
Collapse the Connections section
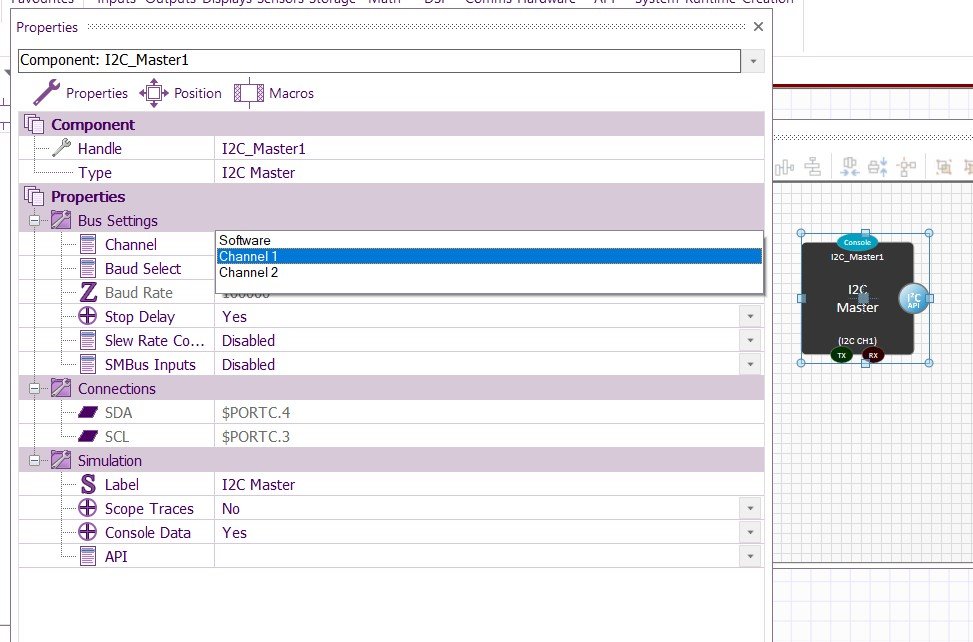click(36, 388)
